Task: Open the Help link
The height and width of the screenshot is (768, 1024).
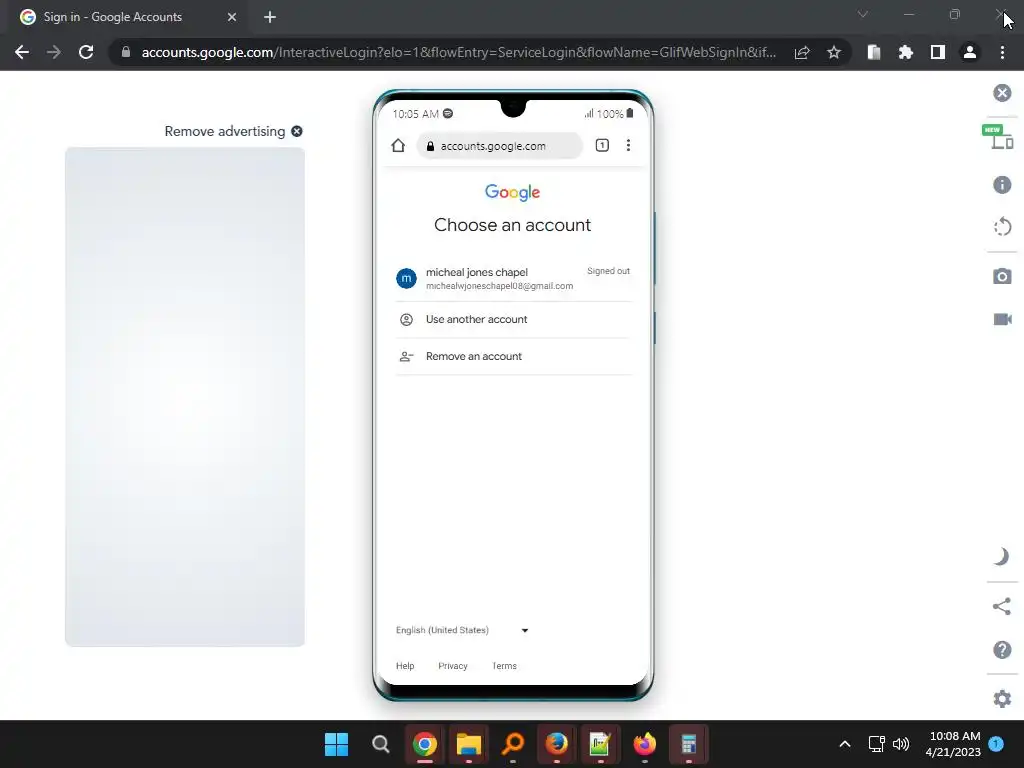Action: tap(405, 666)
